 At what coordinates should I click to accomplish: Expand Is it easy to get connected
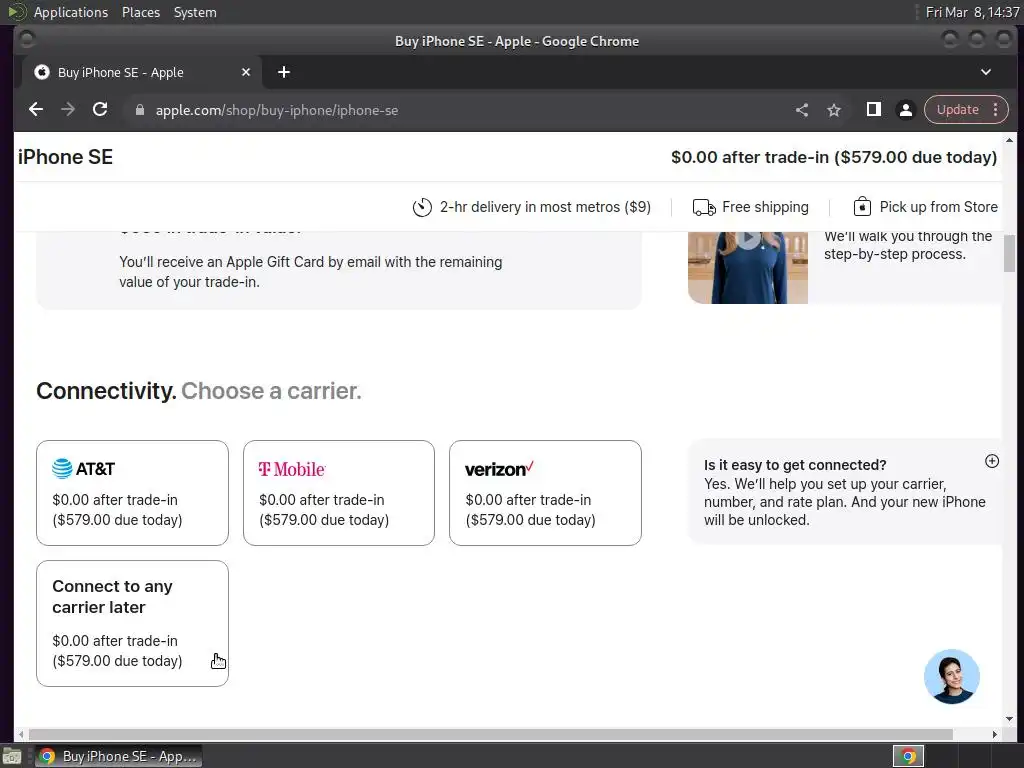[991, 461]
